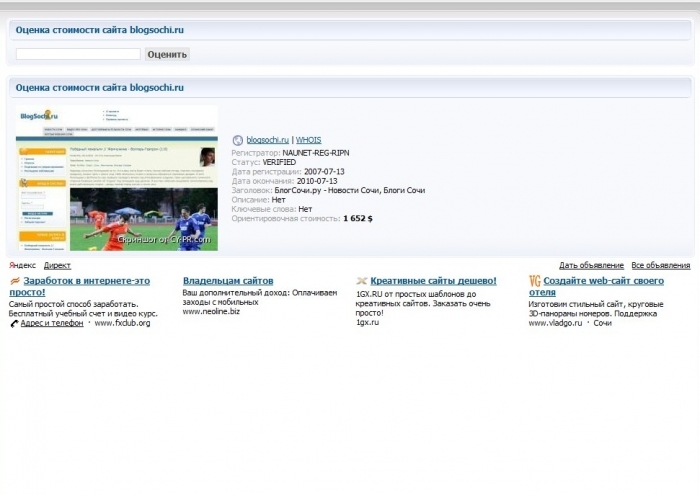The height and width of the screenshot is (495, 700).
Task: Open the Креативные сайты дешево! ad
Action: click(x=433, y=282)
